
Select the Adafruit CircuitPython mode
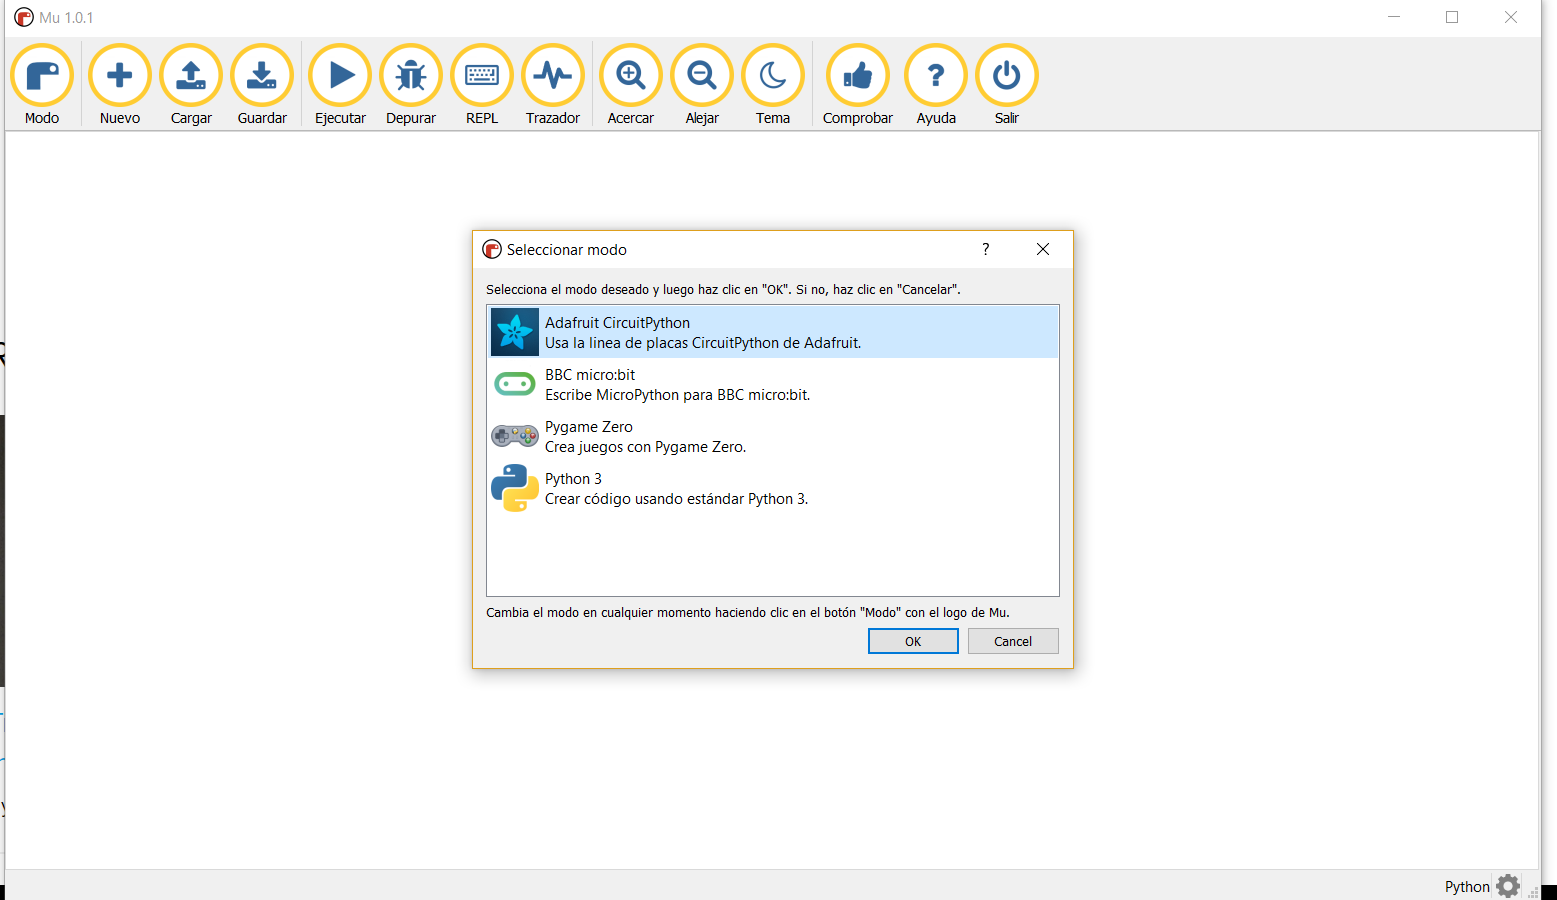coord(773,332)
